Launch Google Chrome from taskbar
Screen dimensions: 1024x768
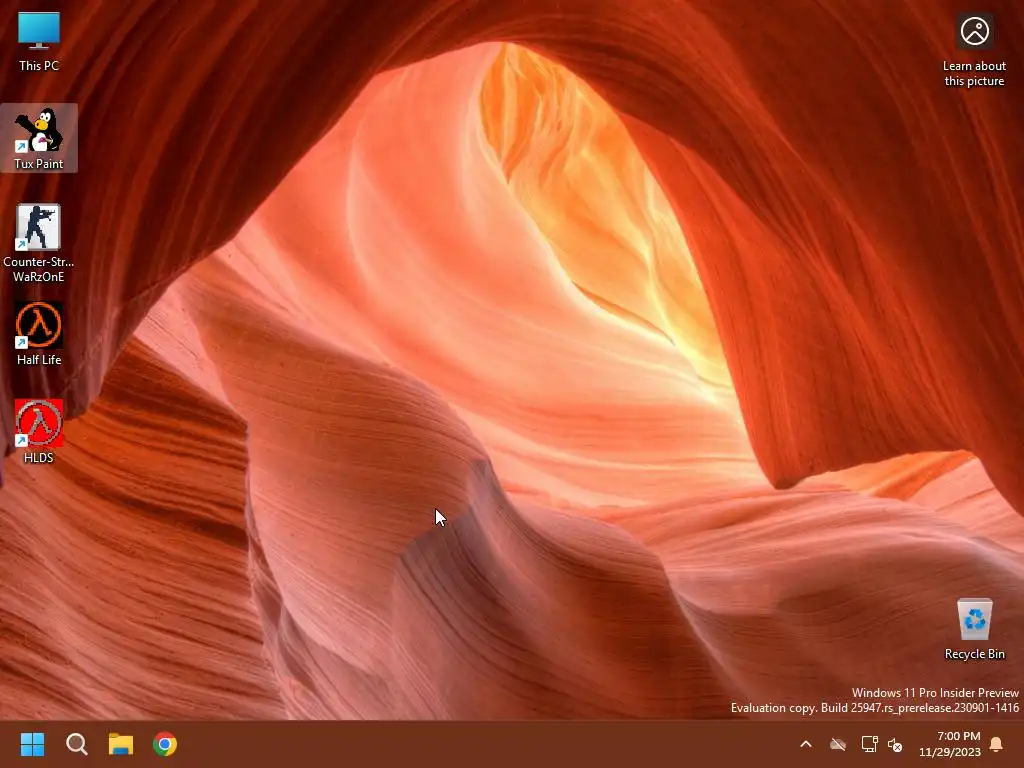165,744
